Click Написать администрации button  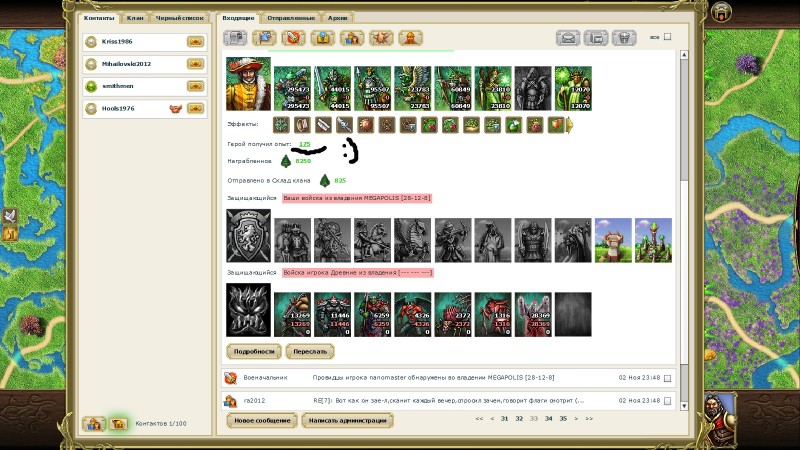click(347, 420)
